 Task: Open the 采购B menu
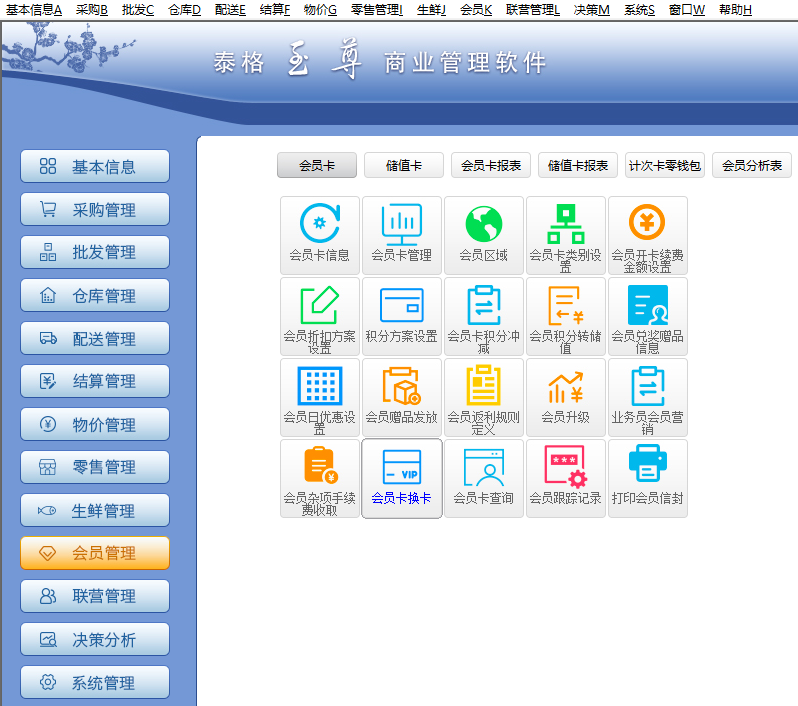point(91,9)
